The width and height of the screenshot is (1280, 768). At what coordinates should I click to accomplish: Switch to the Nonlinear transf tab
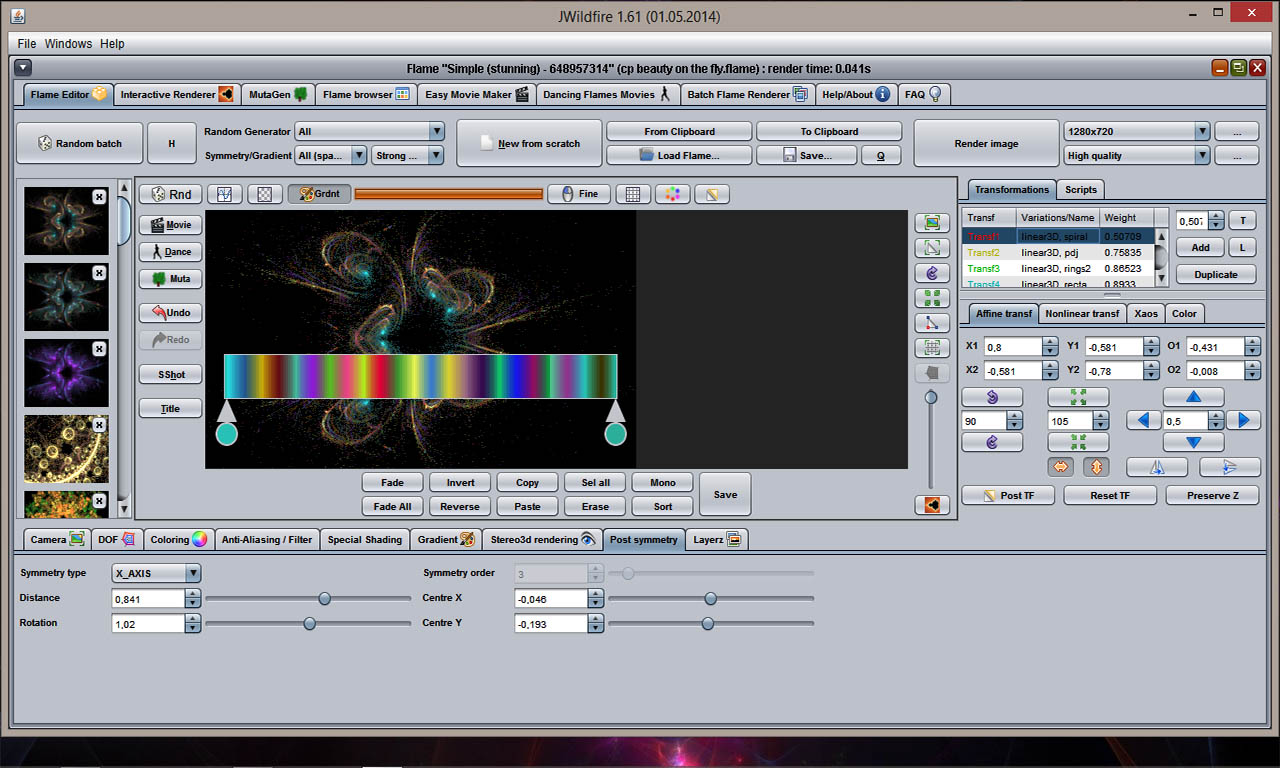[1082, 313]
